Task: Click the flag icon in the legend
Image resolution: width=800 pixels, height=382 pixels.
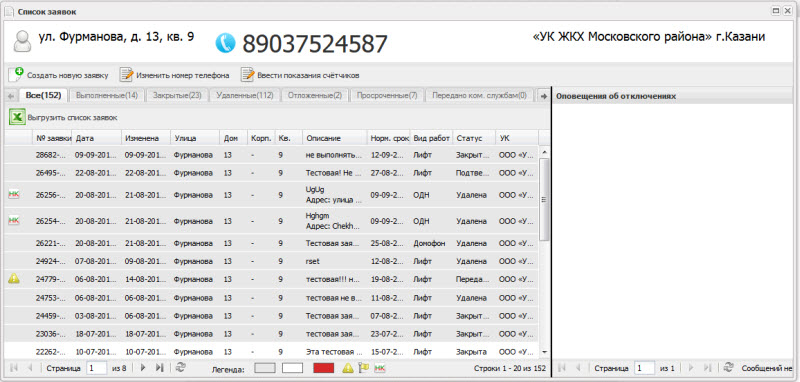Action: pos(363,368)
